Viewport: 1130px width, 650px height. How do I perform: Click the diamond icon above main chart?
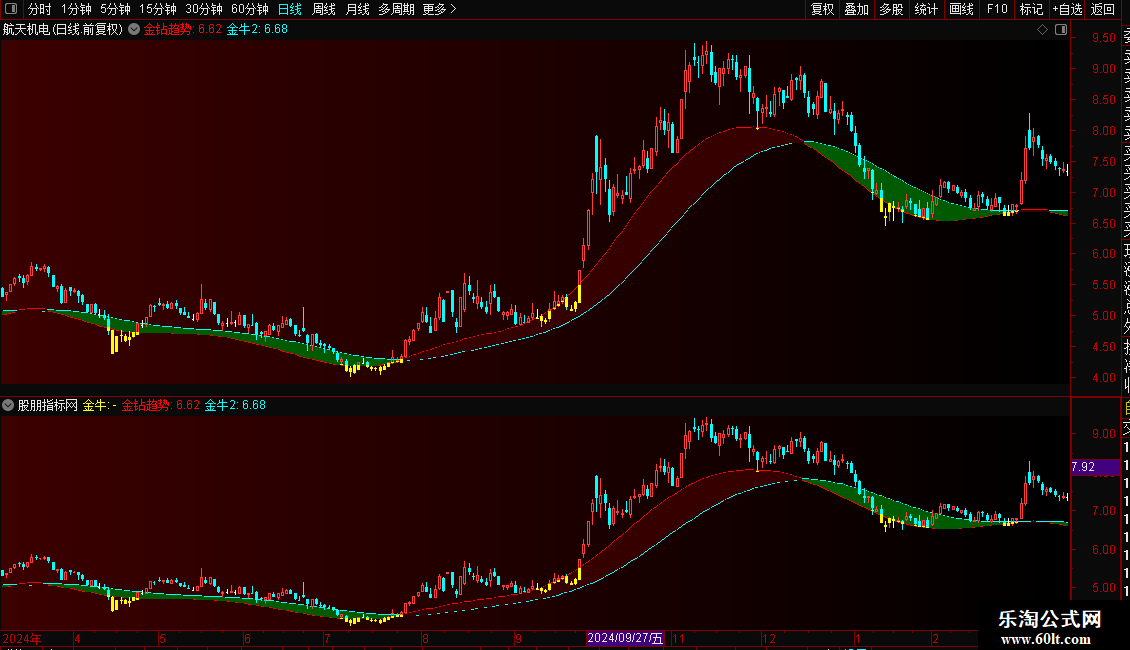point(1042,30)
